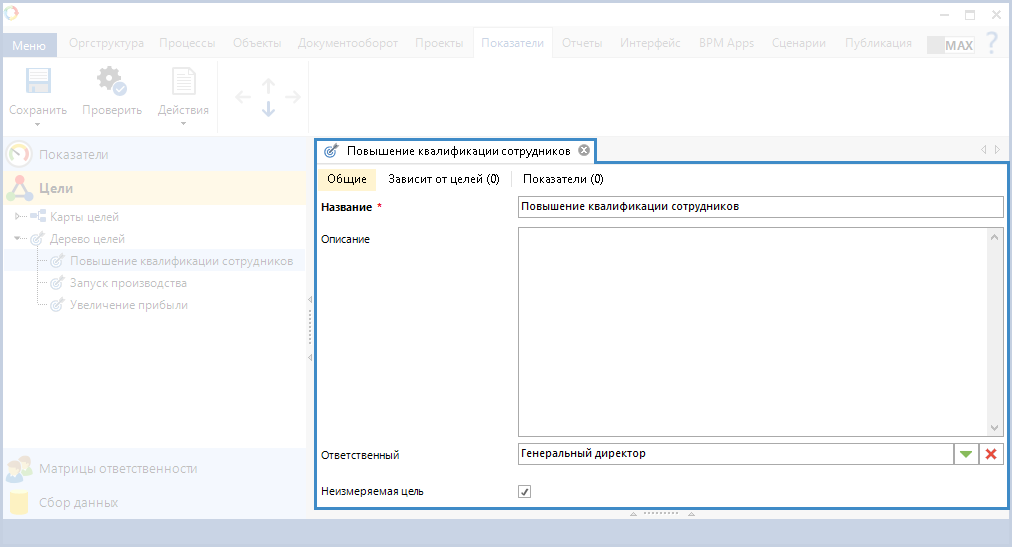Switch to the Отчеты ribbon tab
The width and height of the screenshot is (1012, 547).
pyautogui.click(x=581, y=43)
